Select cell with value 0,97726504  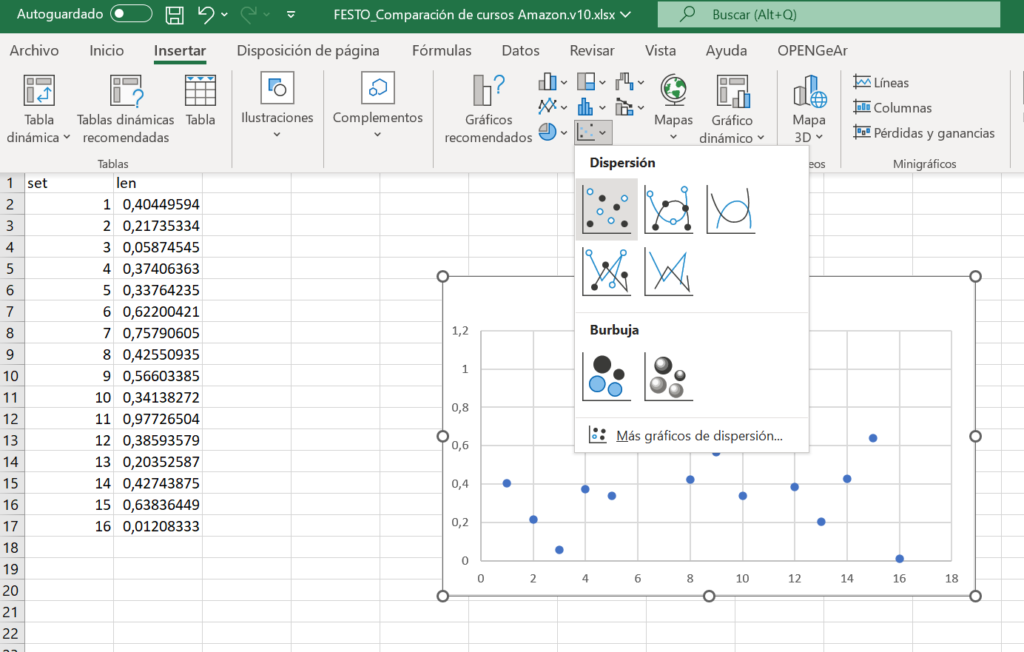[x=158, y=419]
